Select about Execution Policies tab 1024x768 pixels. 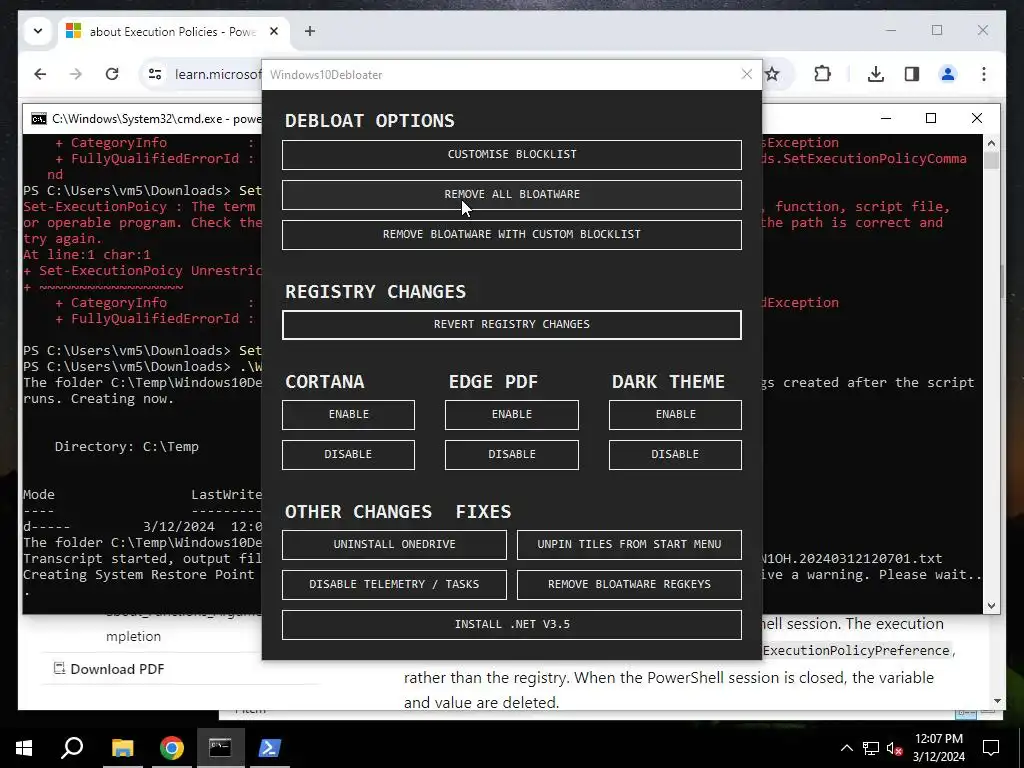point(173,31)
